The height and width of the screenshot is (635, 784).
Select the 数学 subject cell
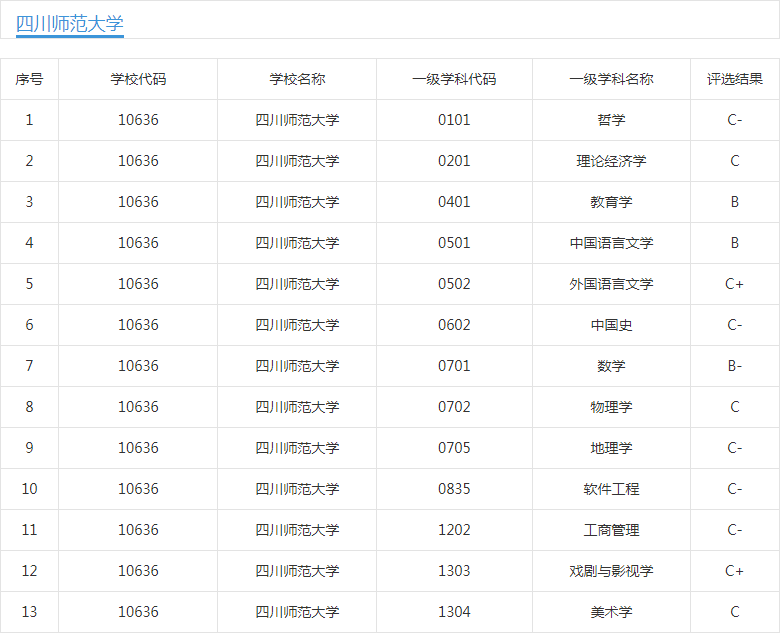(x=611, y=366)
